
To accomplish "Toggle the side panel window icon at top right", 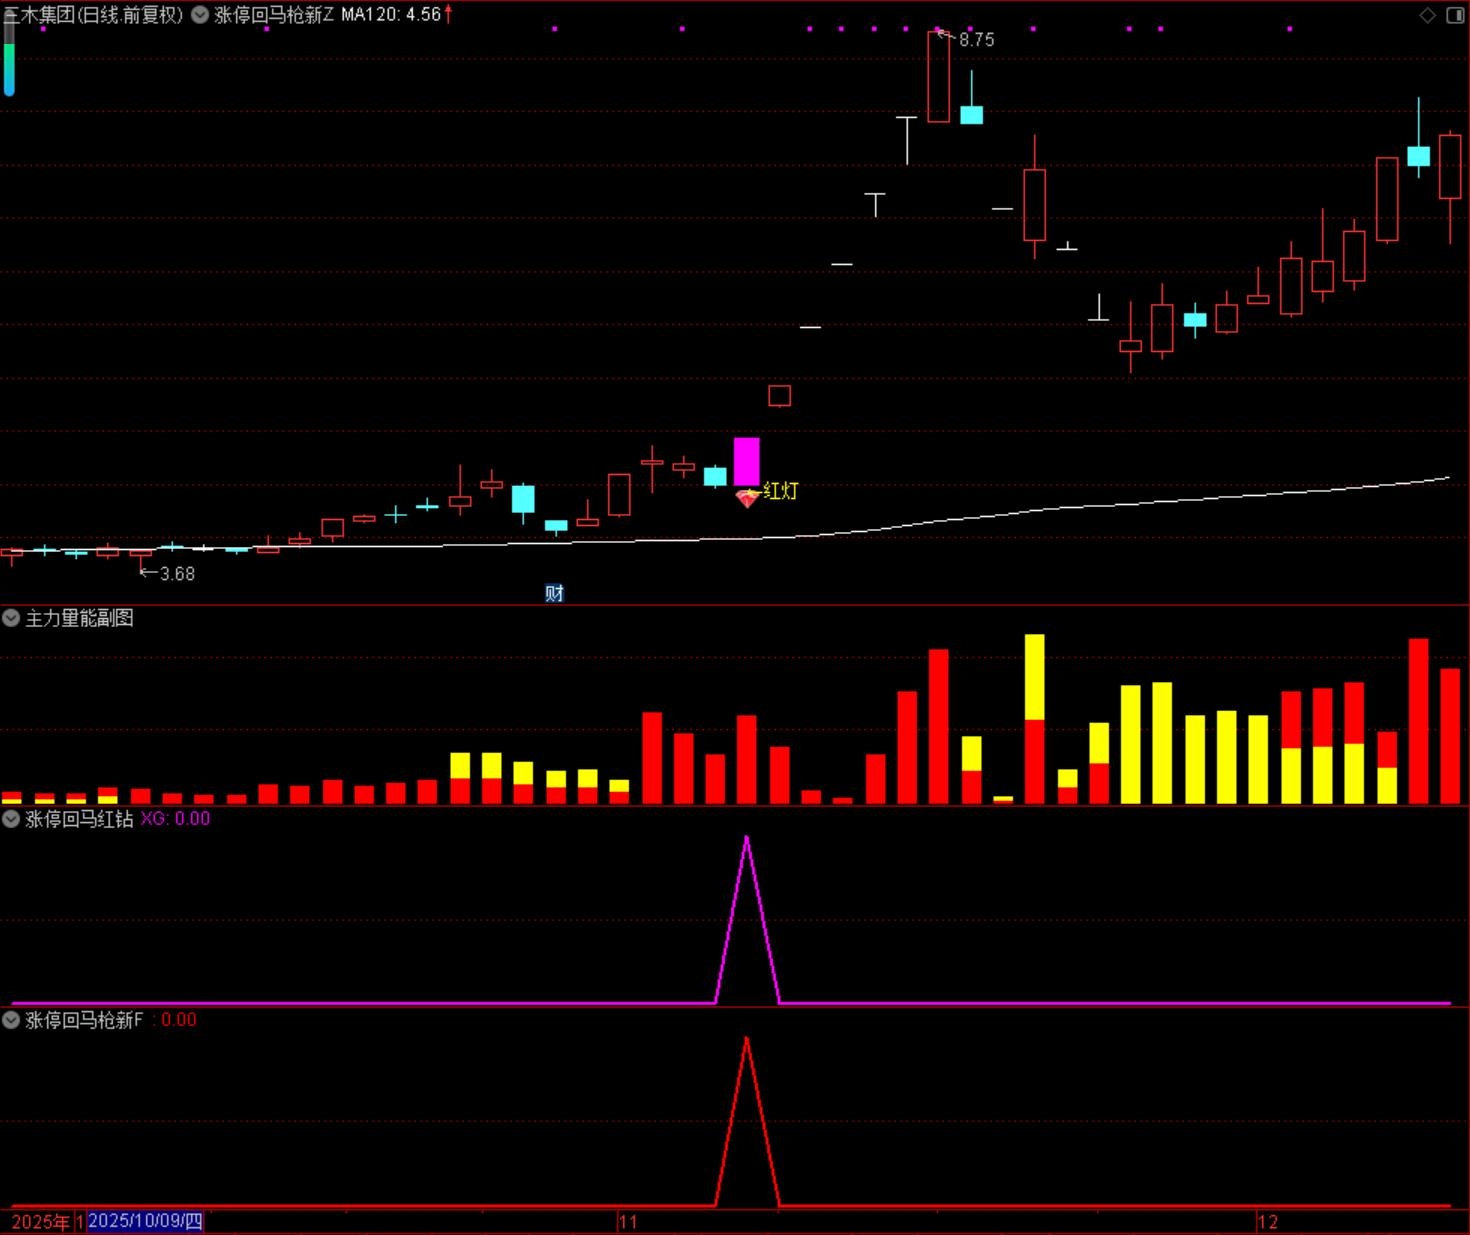I will (x=1455, y=15).
